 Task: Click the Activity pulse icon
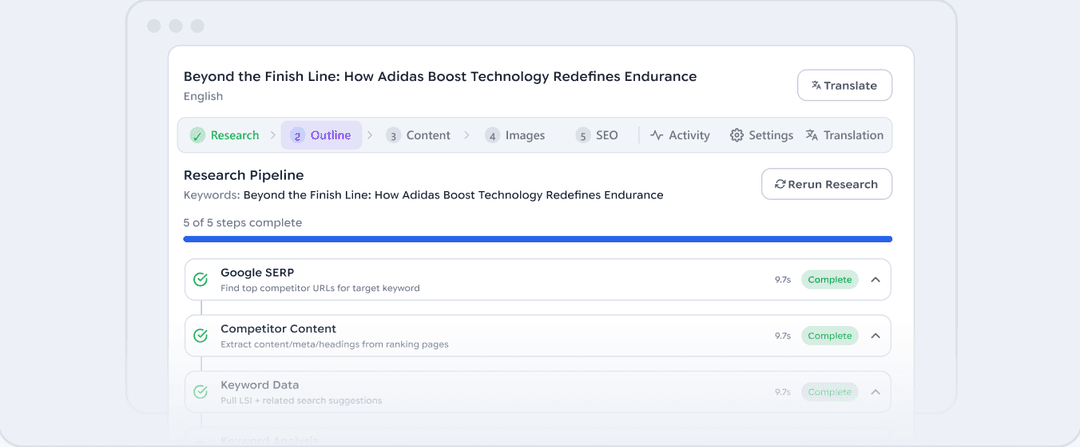coord(656,135)
